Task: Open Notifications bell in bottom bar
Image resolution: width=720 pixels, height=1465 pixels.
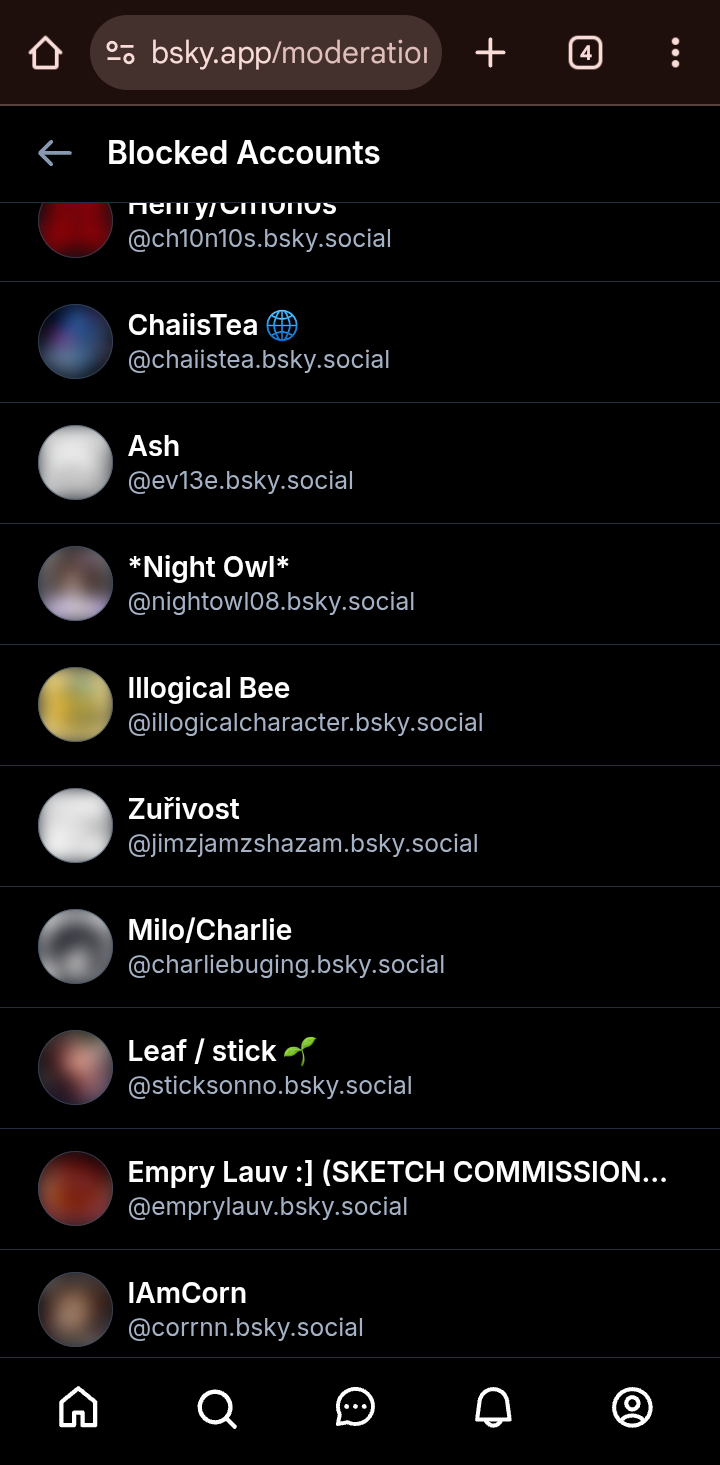Action: pos(493,1407)
